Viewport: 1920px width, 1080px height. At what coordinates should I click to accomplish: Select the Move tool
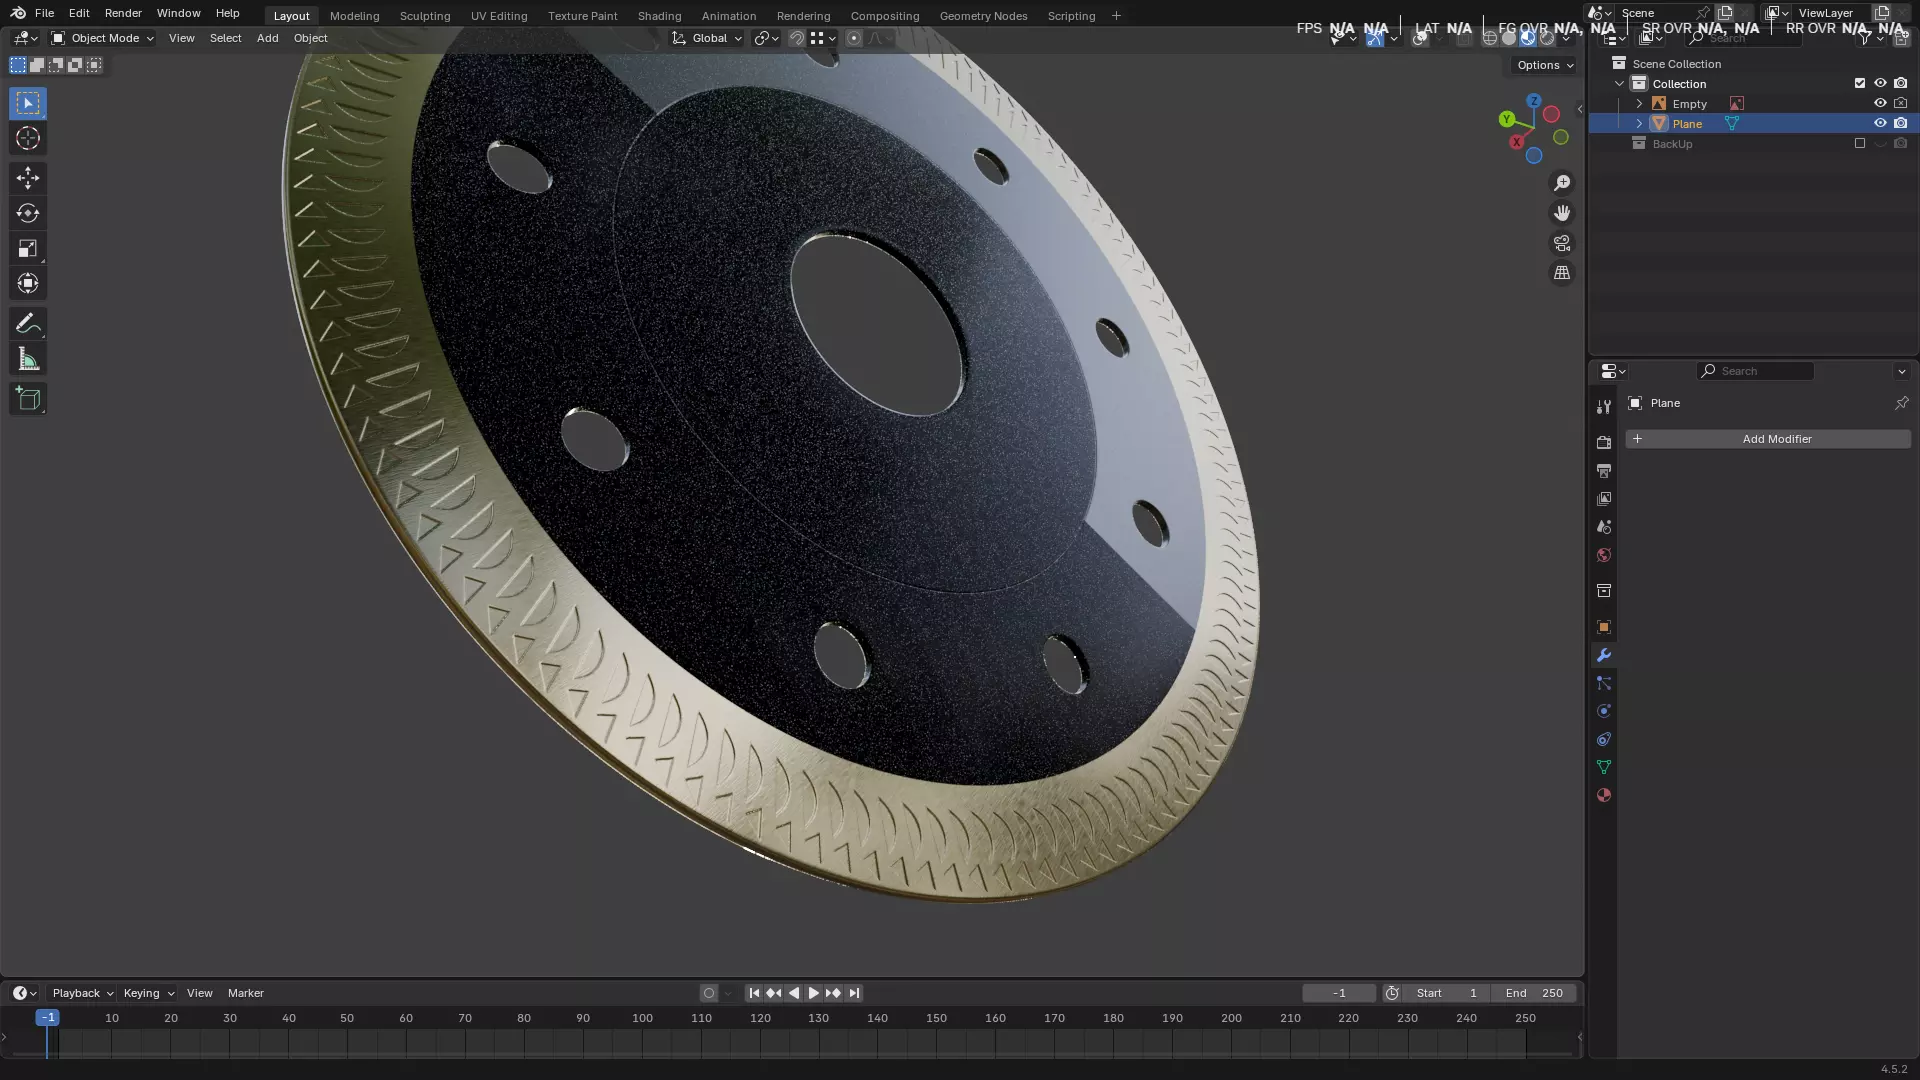click(28, 178)
